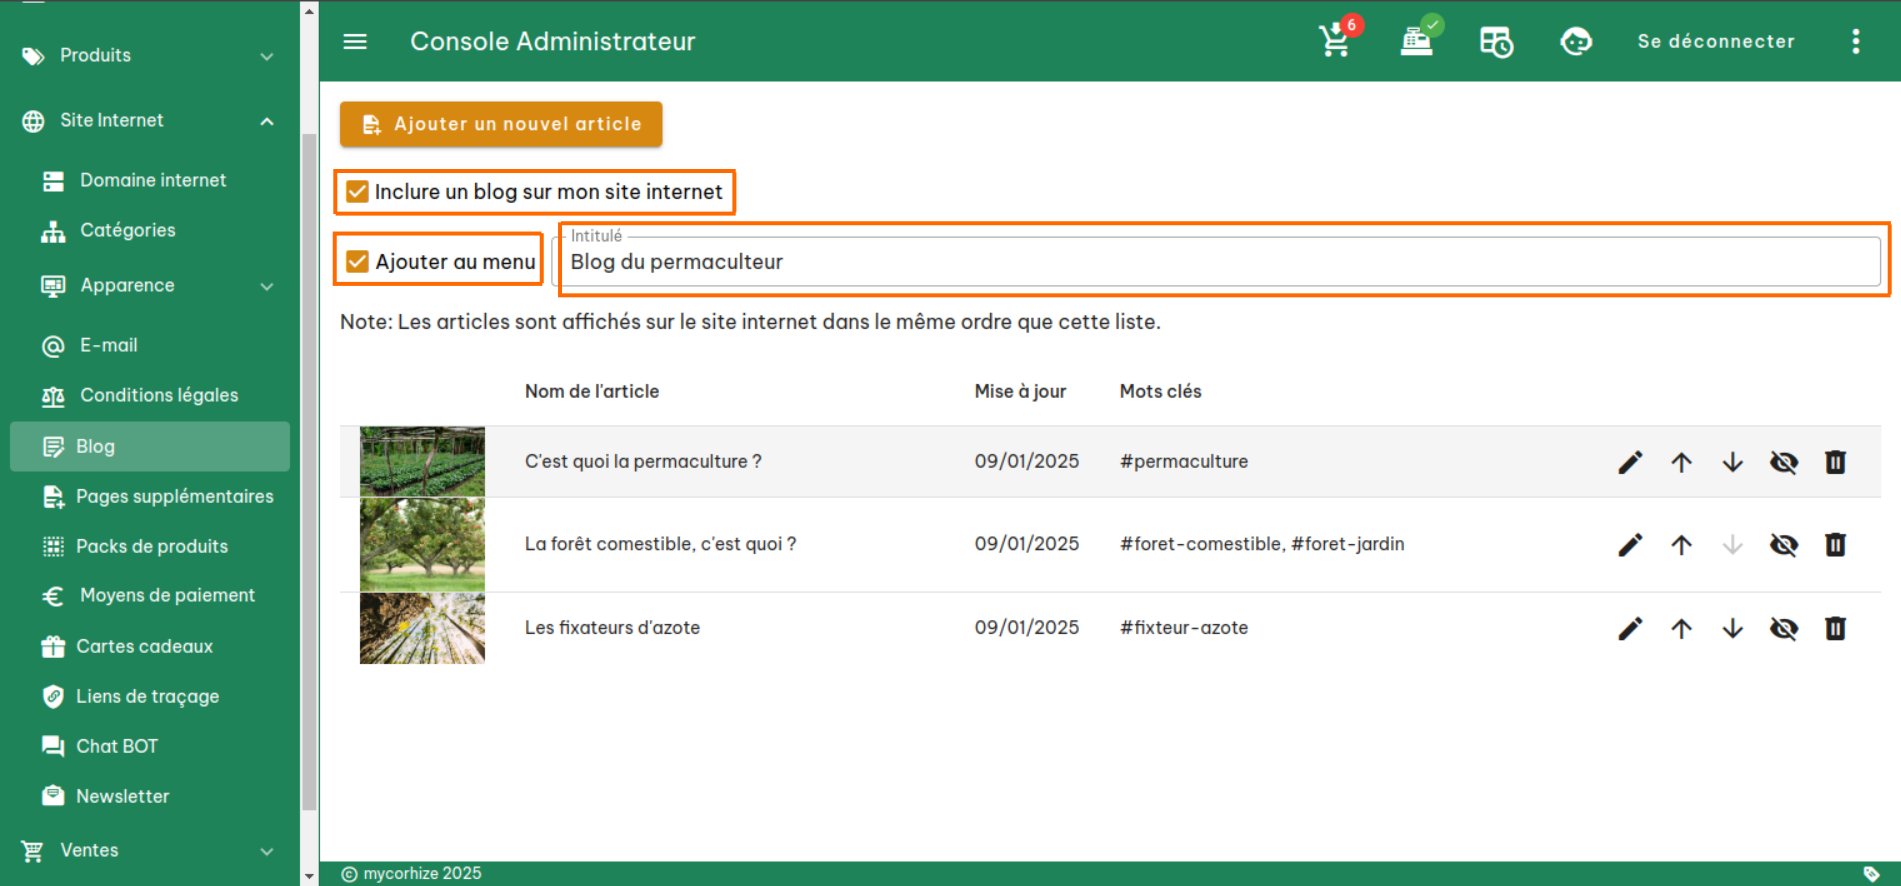
Task: Click the Intitulé field 'Blog du permaculteur'
Action: pos(1215,262)
